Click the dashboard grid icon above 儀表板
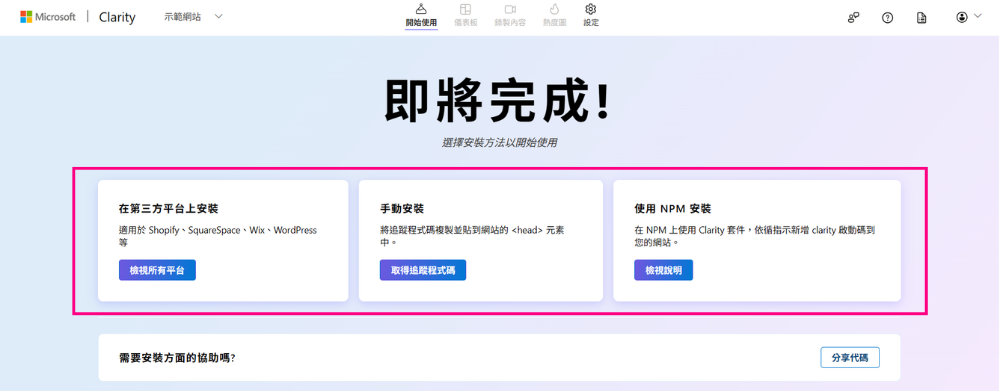1000x391 pixels. pyautogui.click(x=466, y=9)
